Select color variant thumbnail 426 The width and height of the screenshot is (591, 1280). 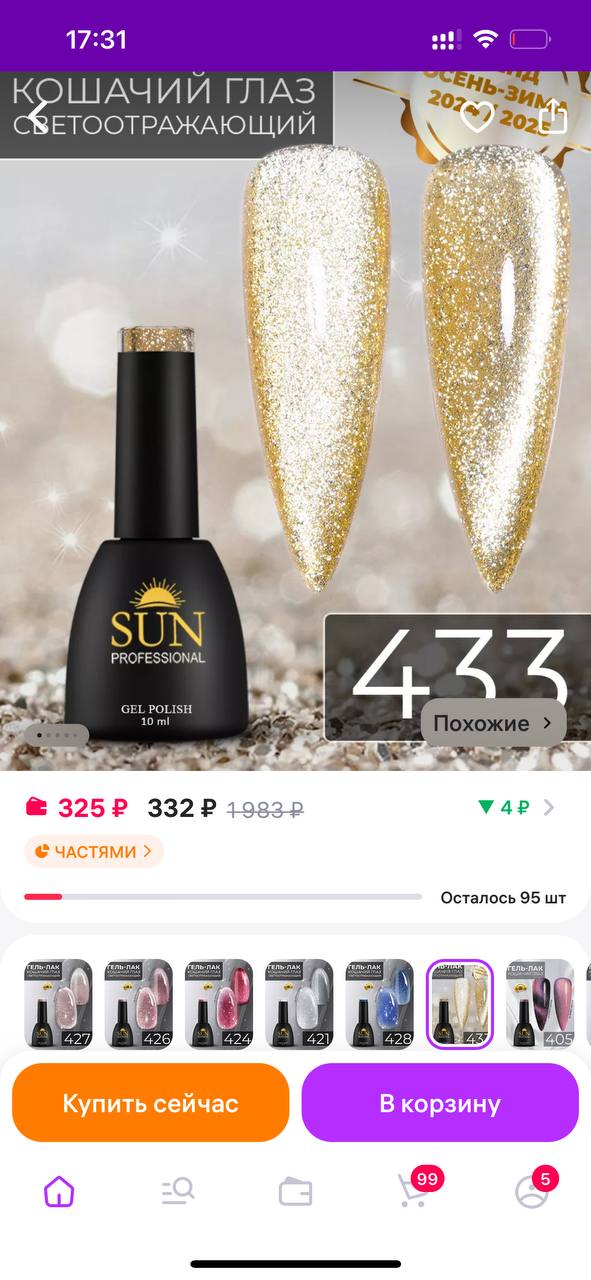pyautogui.click(x=138, y=1004)
